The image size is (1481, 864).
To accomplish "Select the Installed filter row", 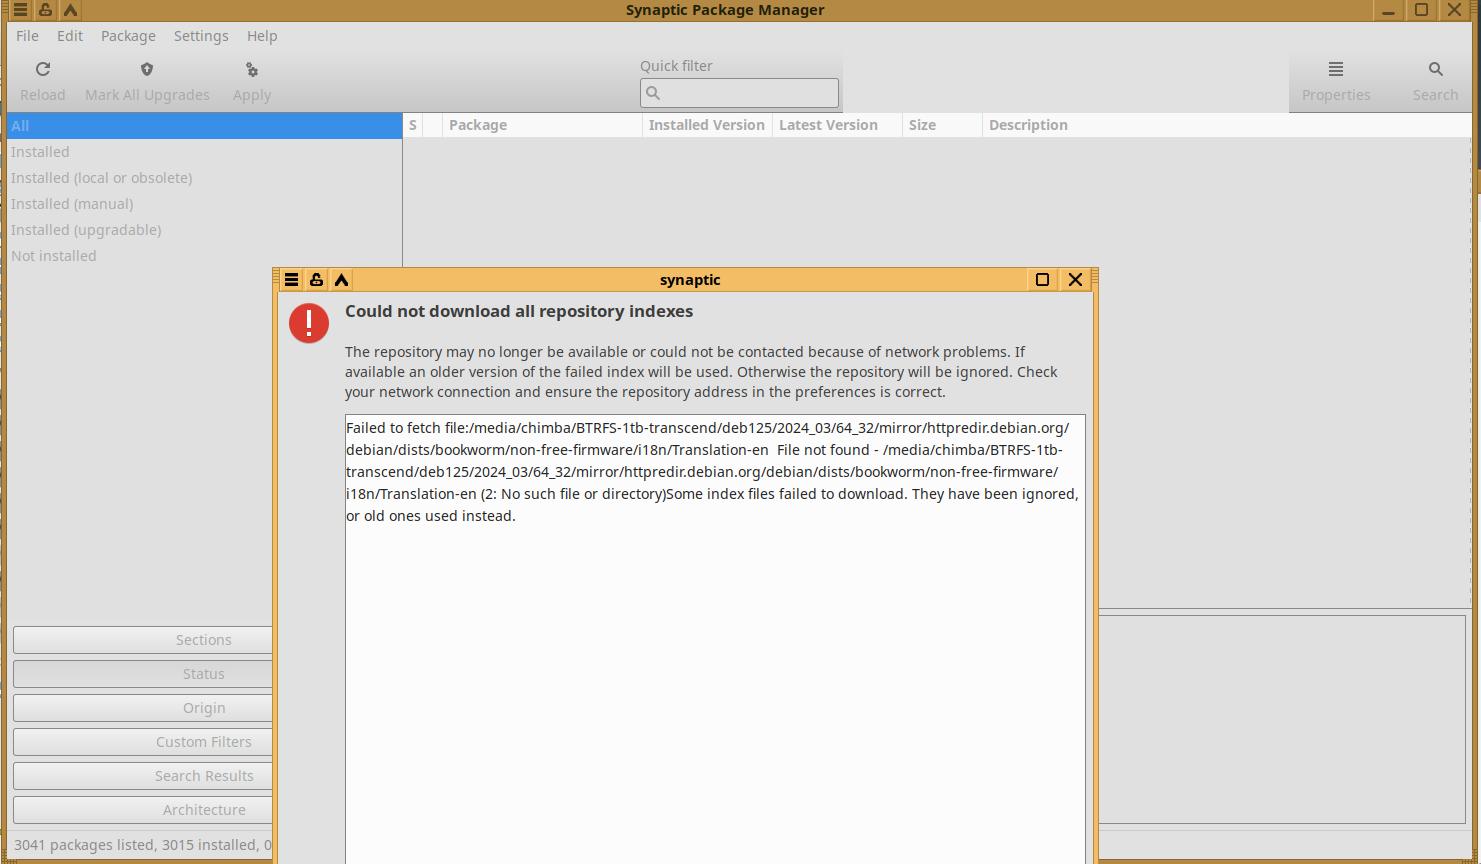I will pyautogui.click(x=204, y=152).
